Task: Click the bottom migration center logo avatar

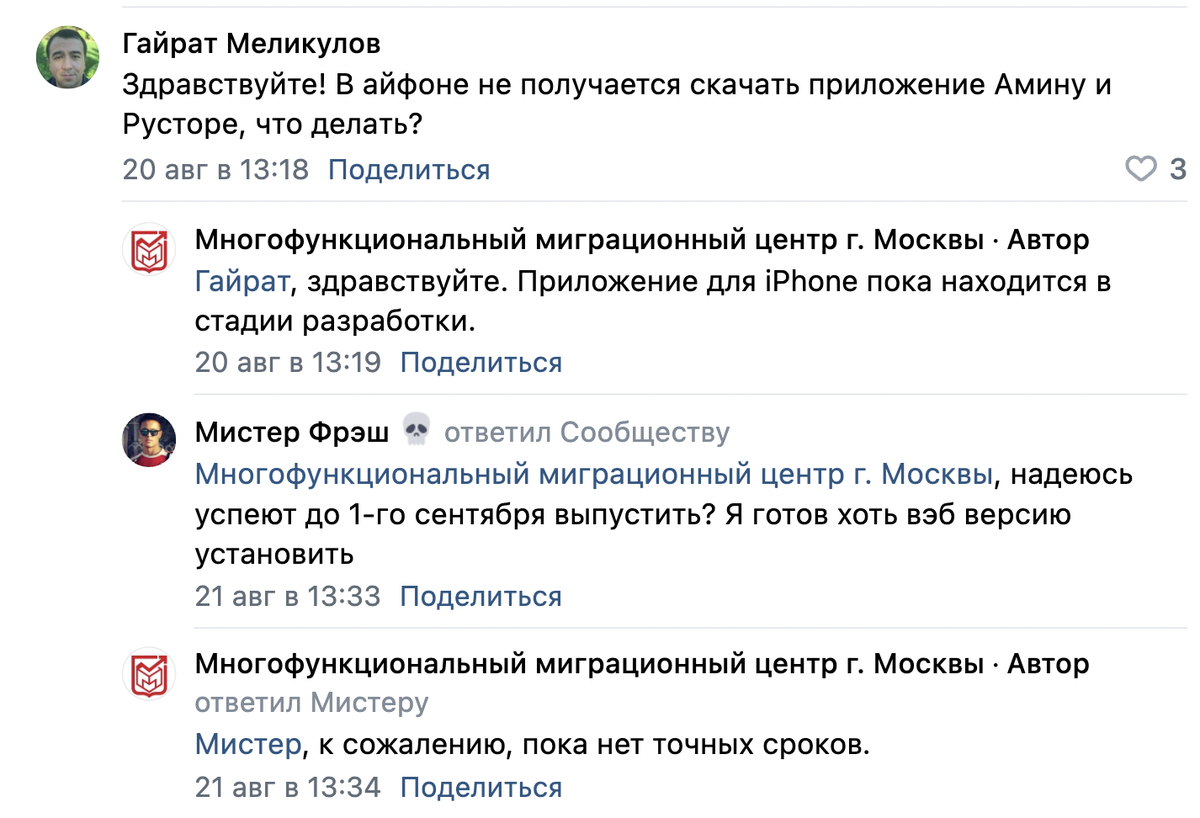Action: coord(149,671)
